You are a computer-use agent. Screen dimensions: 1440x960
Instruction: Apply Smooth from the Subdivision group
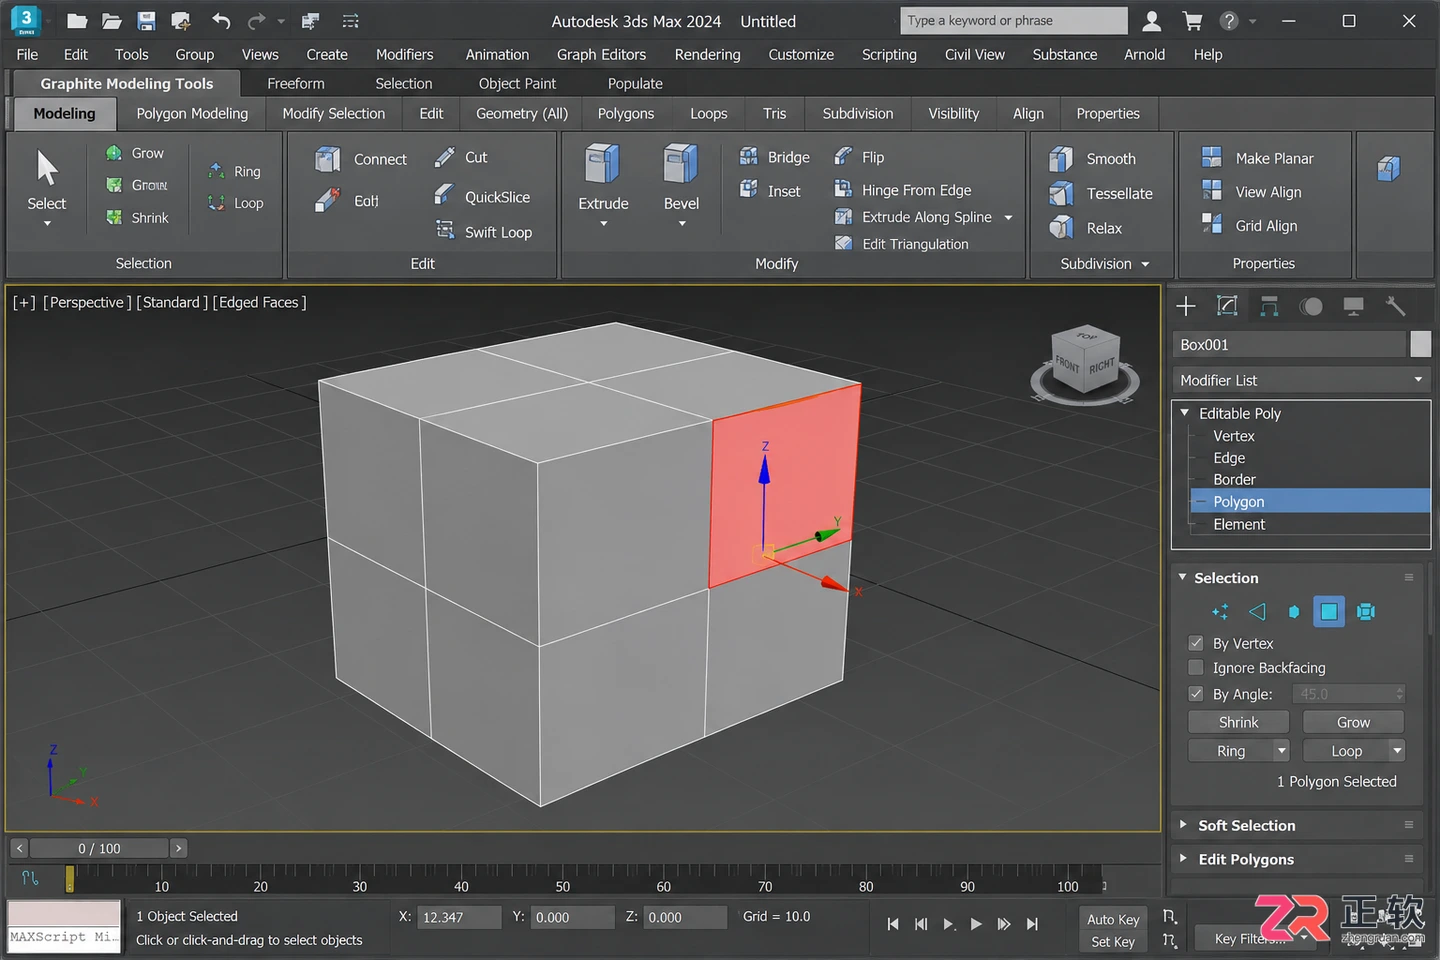click(1092, 159)
